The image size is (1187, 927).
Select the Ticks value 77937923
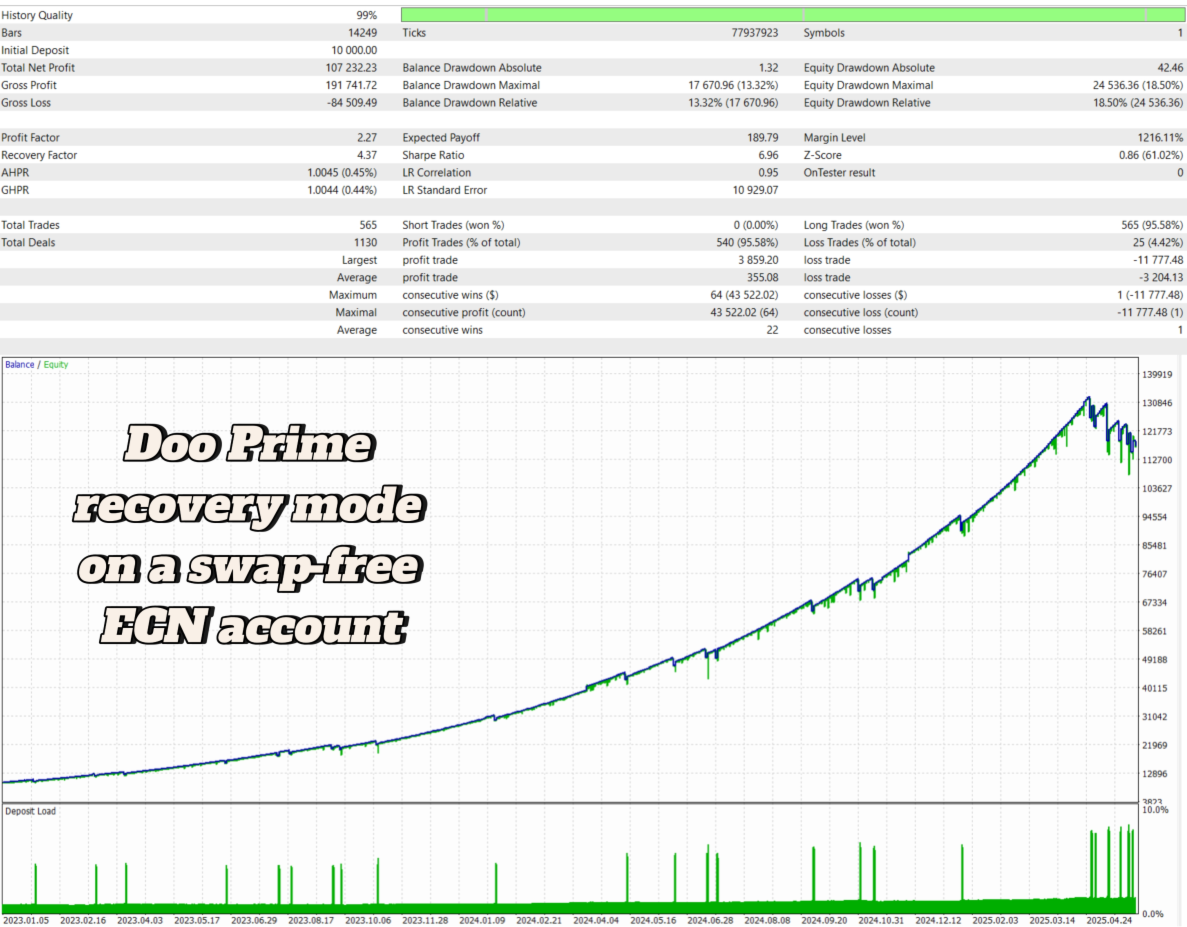point(755,33)
